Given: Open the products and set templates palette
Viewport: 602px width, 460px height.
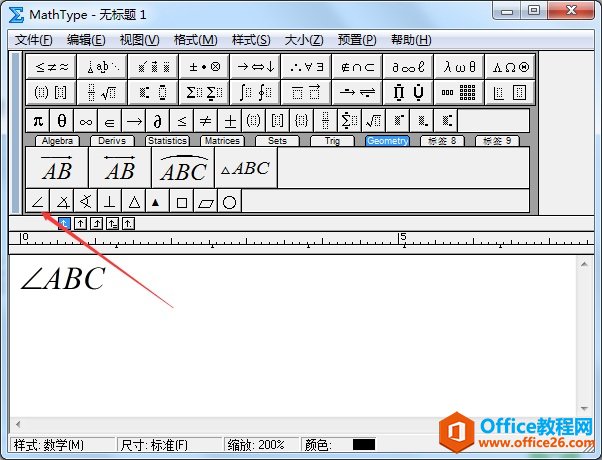Looking at the screenshot, I should (x=408, y=92).
